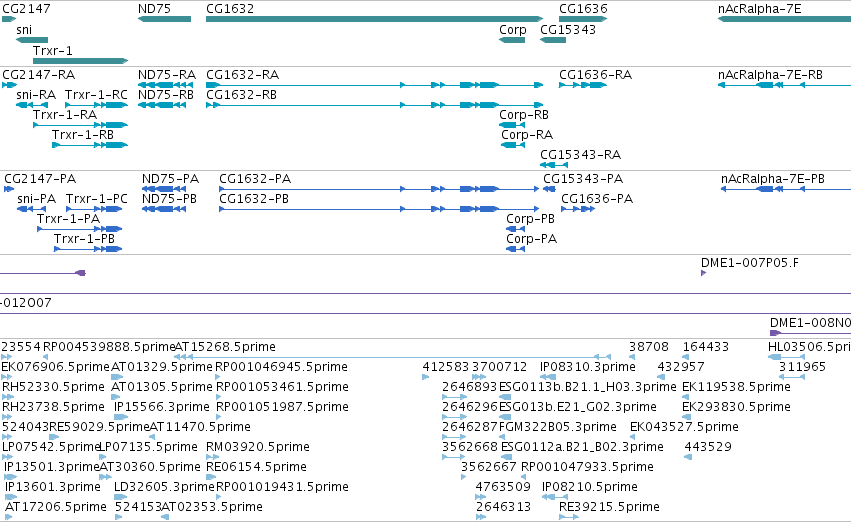Click the Corp-RB transcript label
Viewport: 851px width, 522px height.
pyautogui.click(x=524, y=114)
